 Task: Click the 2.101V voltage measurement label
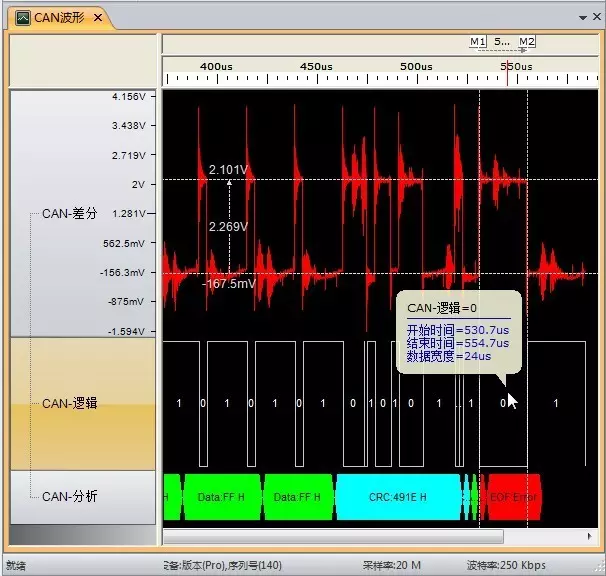[x=227, y=170]
